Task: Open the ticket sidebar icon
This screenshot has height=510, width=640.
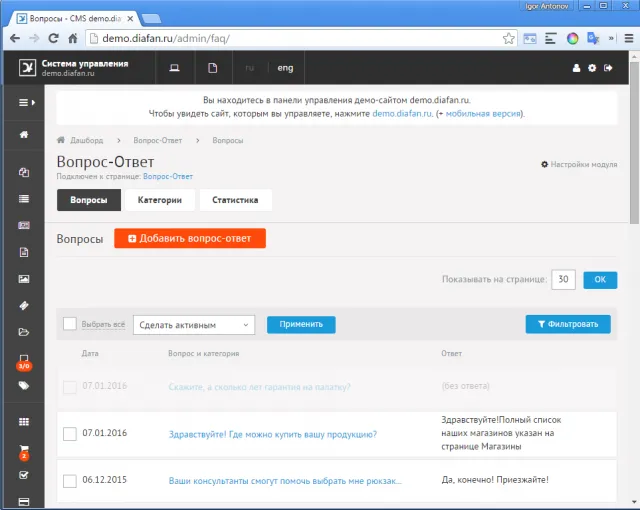Action: [x=24, y=305]
